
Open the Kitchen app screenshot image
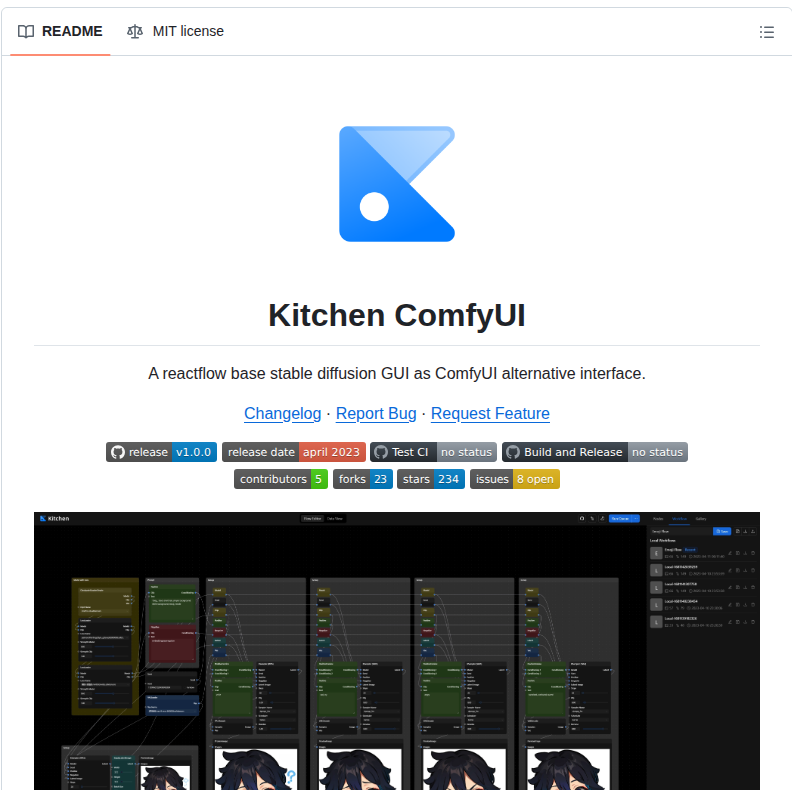397,651
